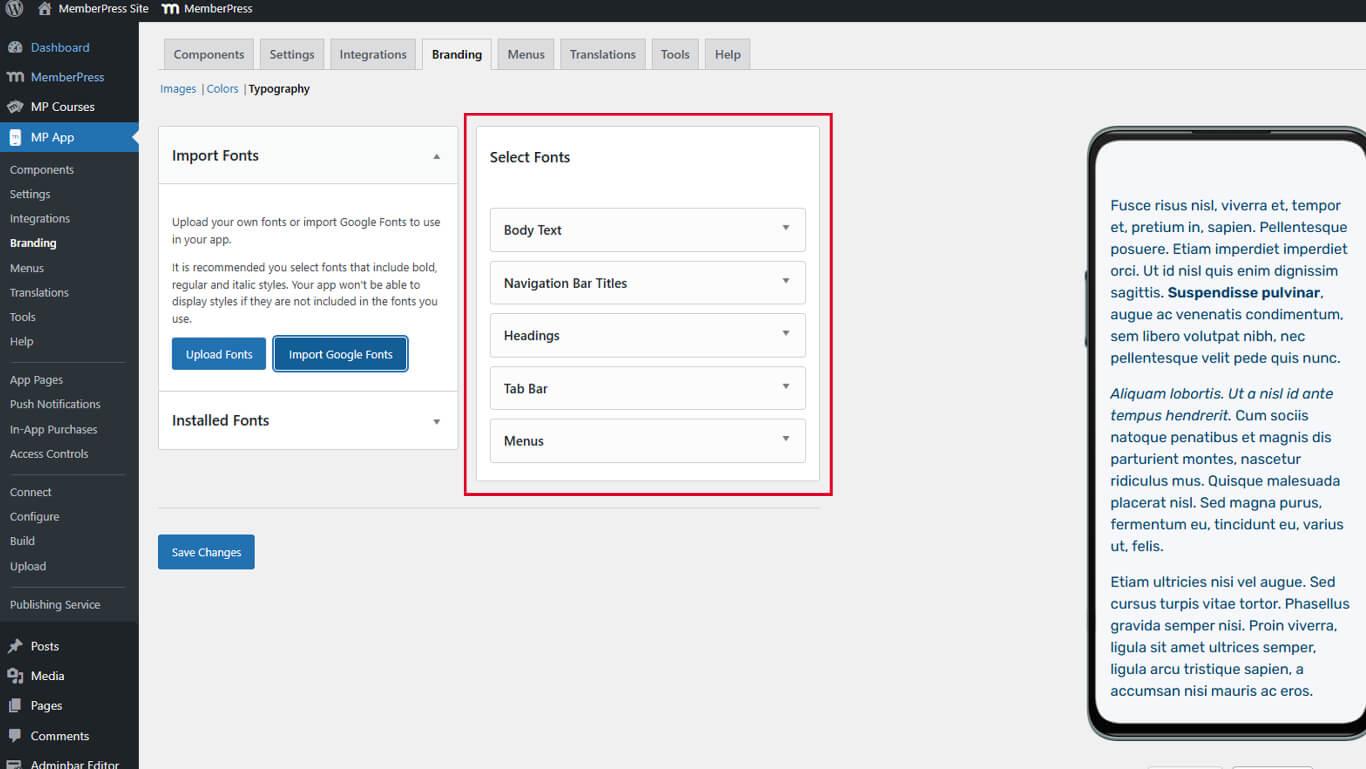Open the Translations tab

tap(602, 54)
